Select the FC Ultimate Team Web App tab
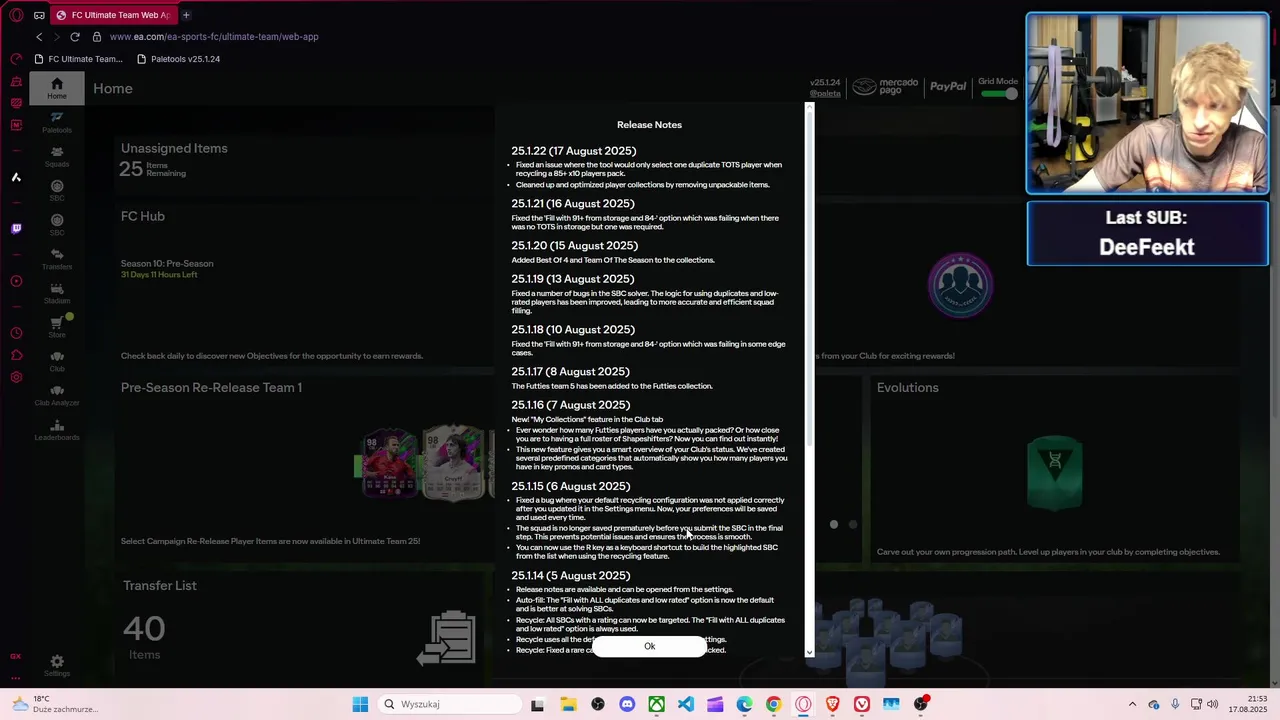The width and height of the screenshot is (1280, 720). (x=113, y=15)
